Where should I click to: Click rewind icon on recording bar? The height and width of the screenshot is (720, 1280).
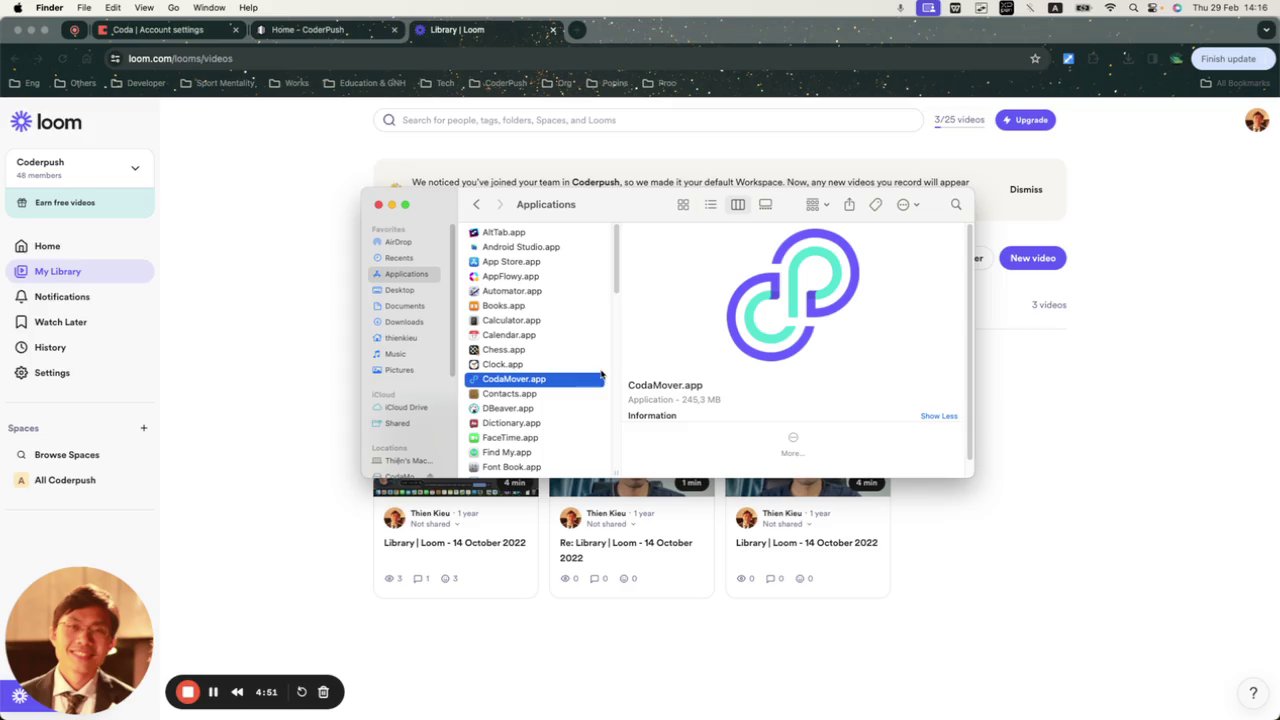click(x=237, y=692)
